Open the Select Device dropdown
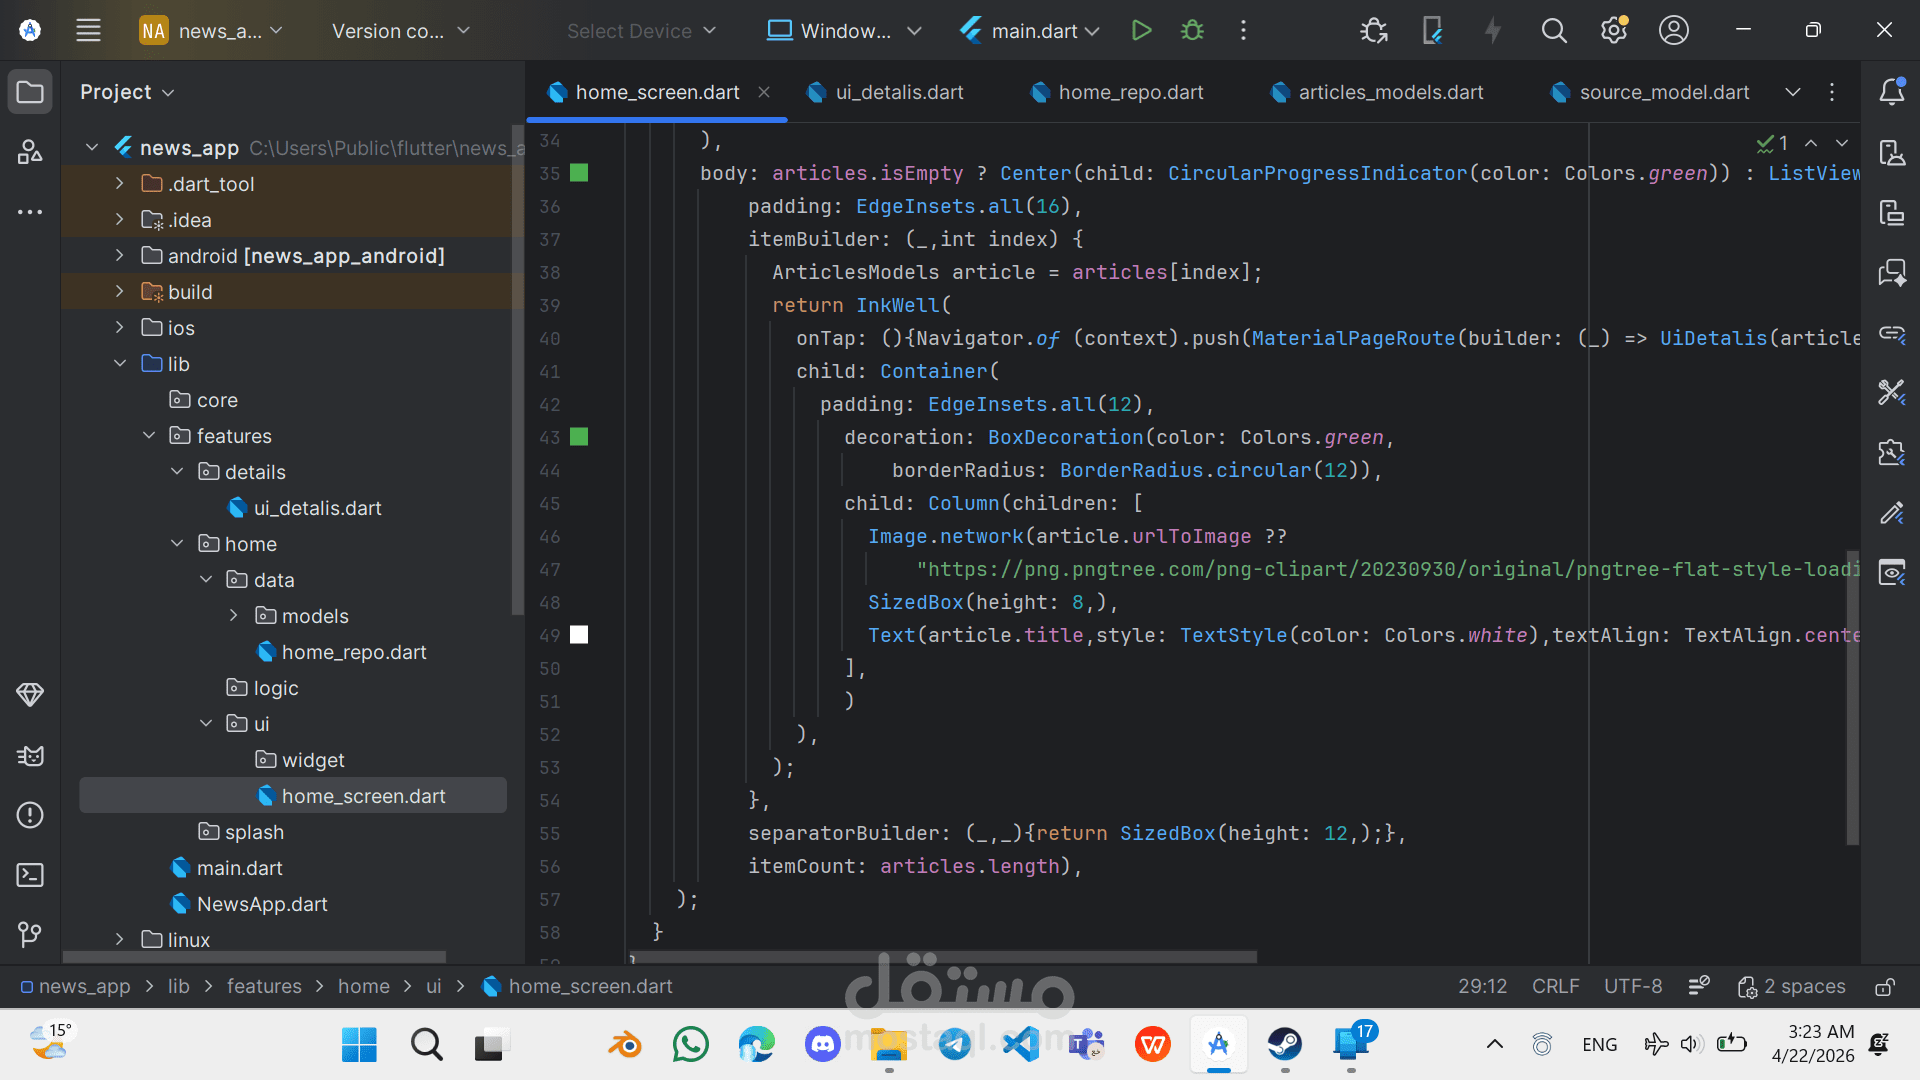This screenshot has width=1920, height=1080. tap(641, 31)
